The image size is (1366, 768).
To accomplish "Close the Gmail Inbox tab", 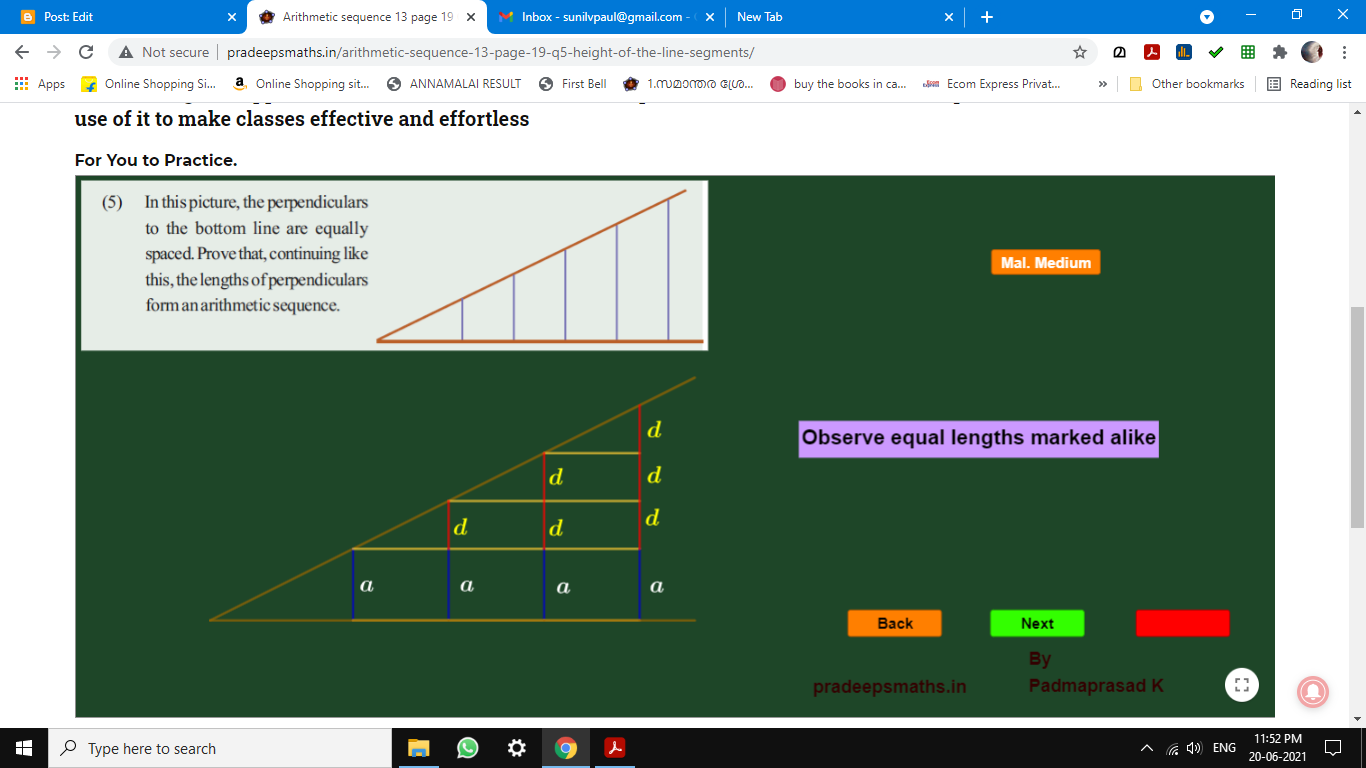I will [710, 17].
